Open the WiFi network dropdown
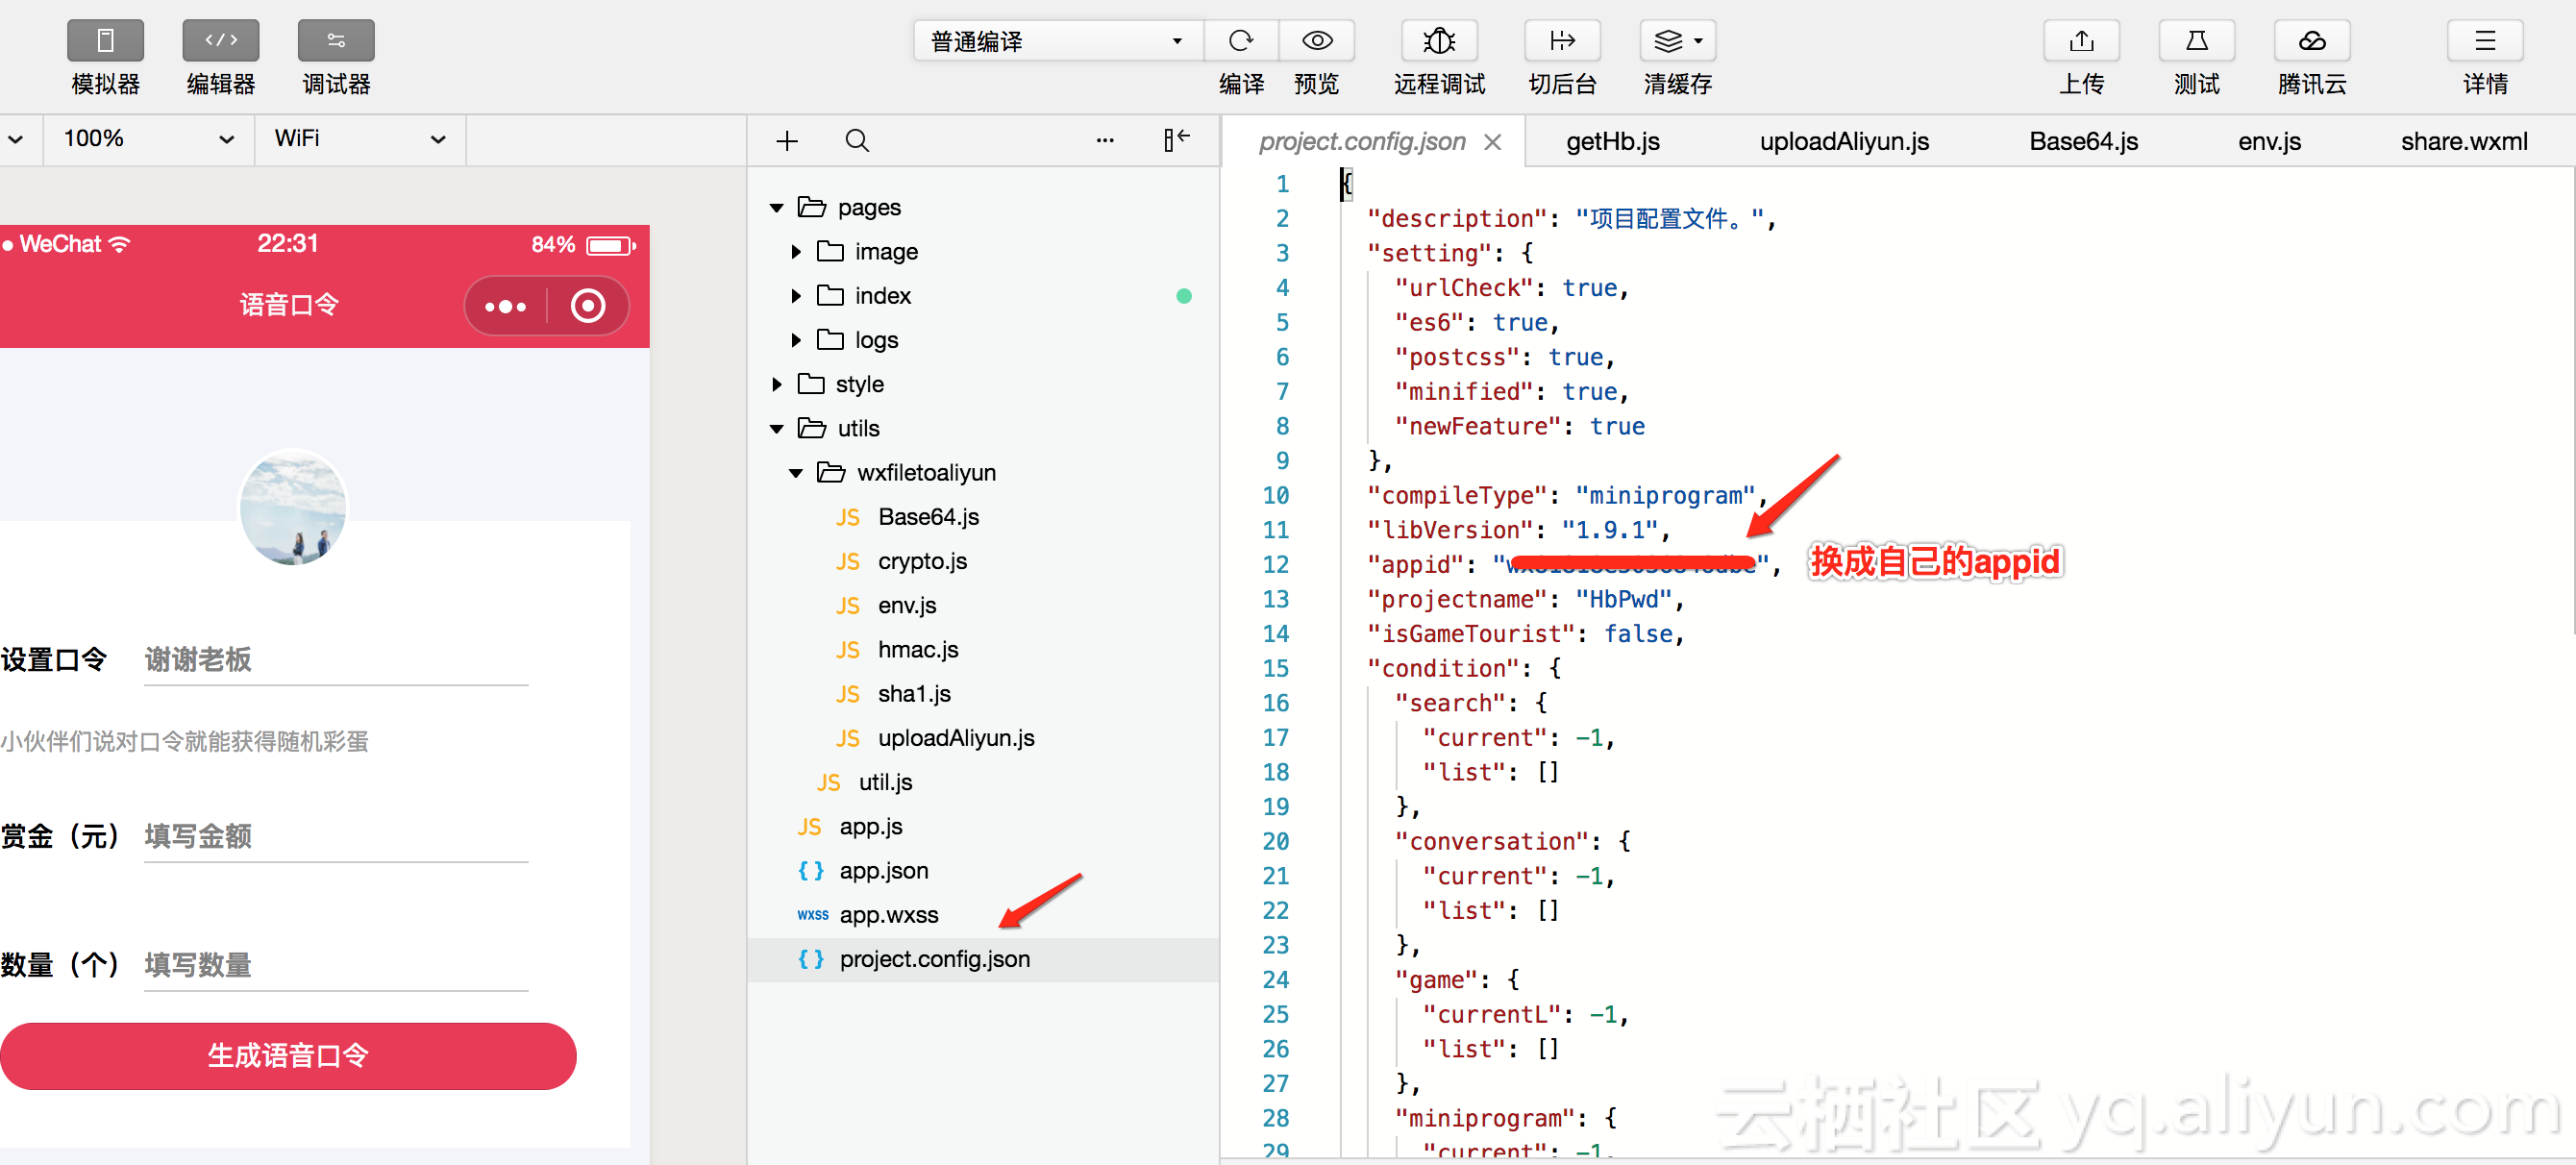 coord(359,139)
